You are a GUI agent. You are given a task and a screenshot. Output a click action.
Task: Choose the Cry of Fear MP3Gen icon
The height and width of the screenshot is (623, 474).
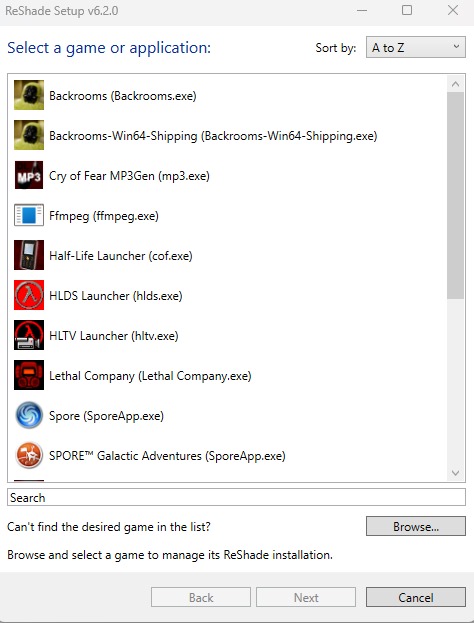29,175
